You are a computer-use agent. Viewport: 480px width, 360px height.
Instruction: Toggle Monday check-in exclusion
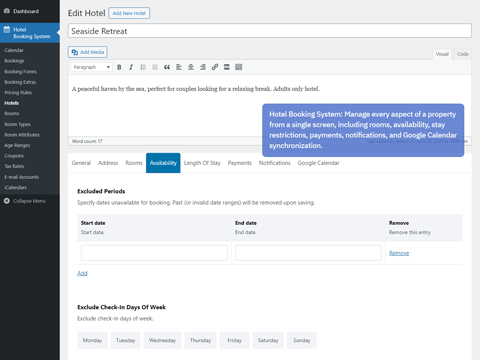pyautogui.click(x=92, y=340)
